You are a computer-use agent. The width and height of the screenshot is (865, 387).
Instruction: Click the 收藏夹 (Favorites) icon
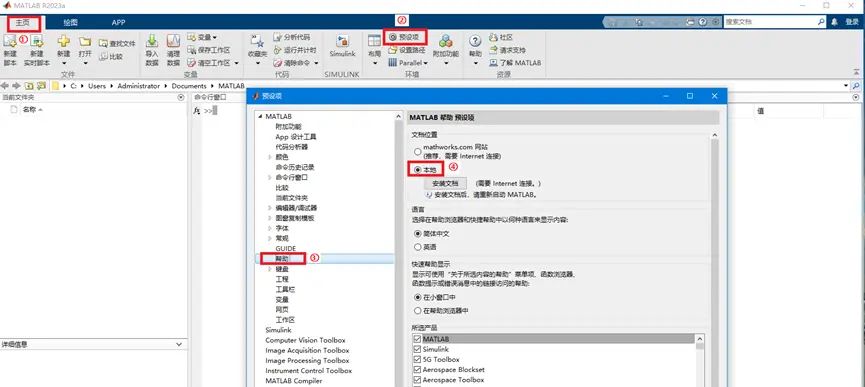coord(257,41)
